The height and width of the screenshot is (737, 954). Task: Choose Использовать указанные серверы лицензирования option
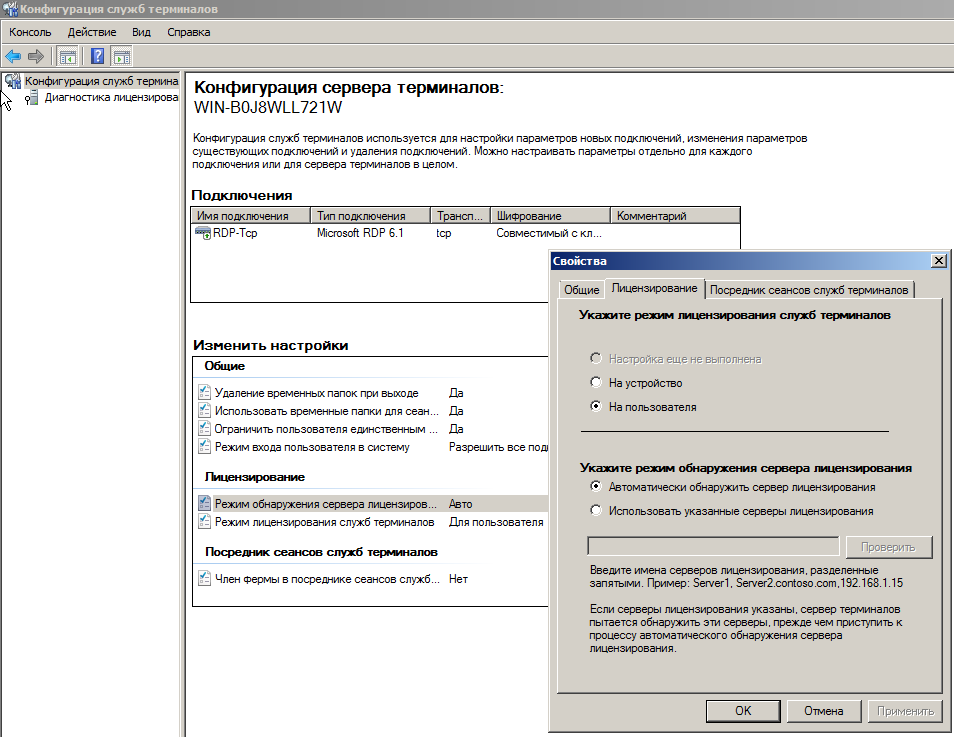point(596,511)
